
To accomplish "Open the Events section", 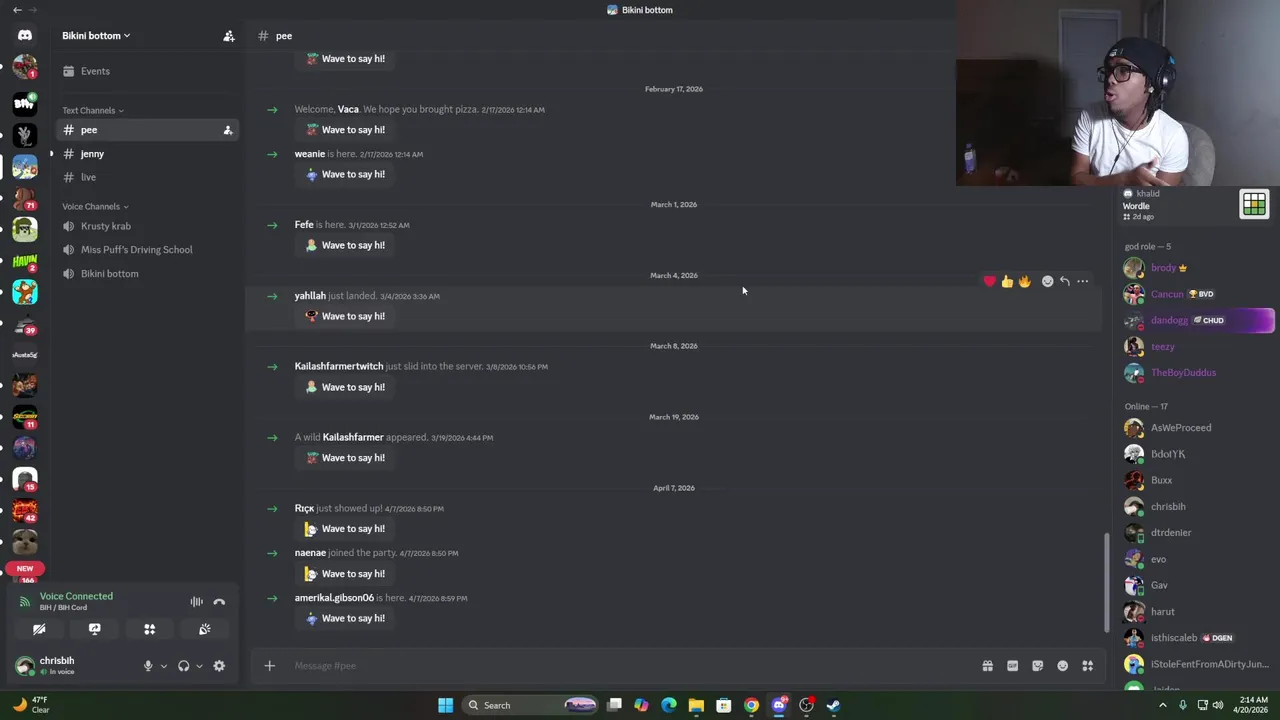I will [95, 71].
